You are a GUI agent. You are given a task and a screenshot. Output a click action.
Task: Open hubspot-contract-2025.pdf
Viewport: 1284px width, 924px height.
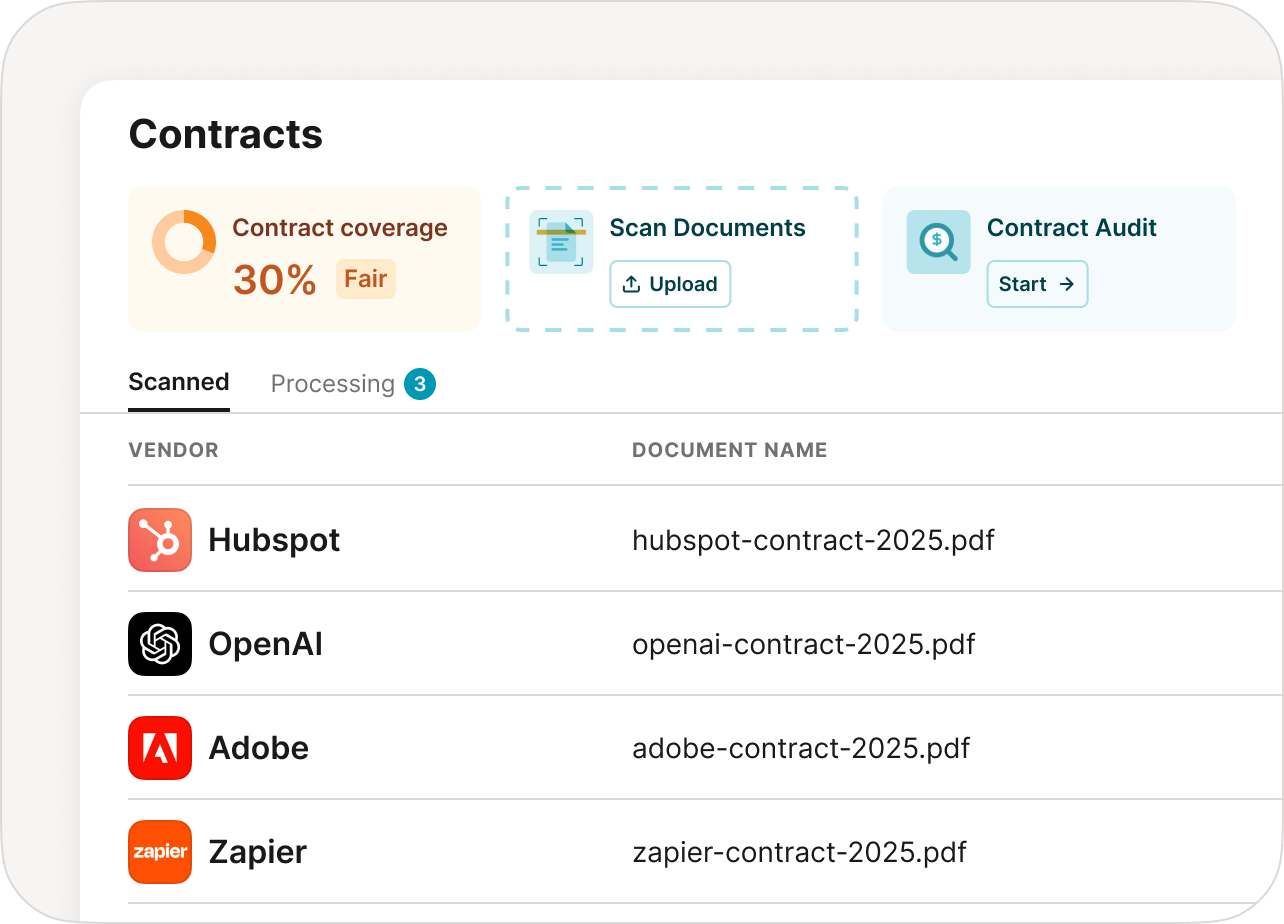click(x=812, y=540)
